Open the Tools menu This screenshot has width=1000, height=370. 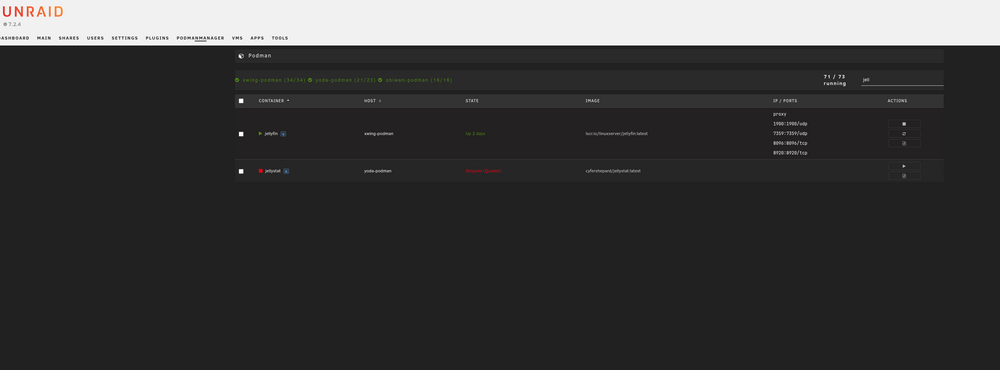click(280, 38)
